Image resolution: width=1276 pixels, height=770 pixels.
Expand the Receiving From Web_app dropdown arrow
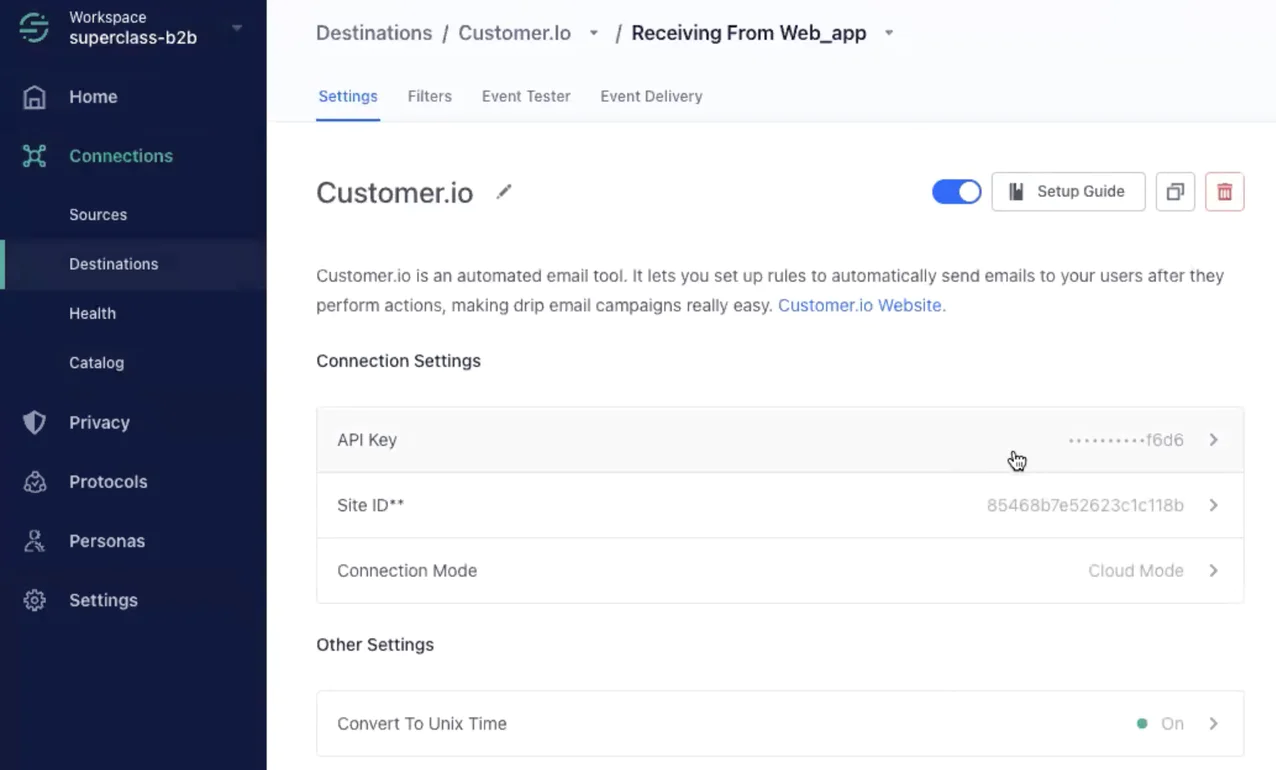point(889,33)
